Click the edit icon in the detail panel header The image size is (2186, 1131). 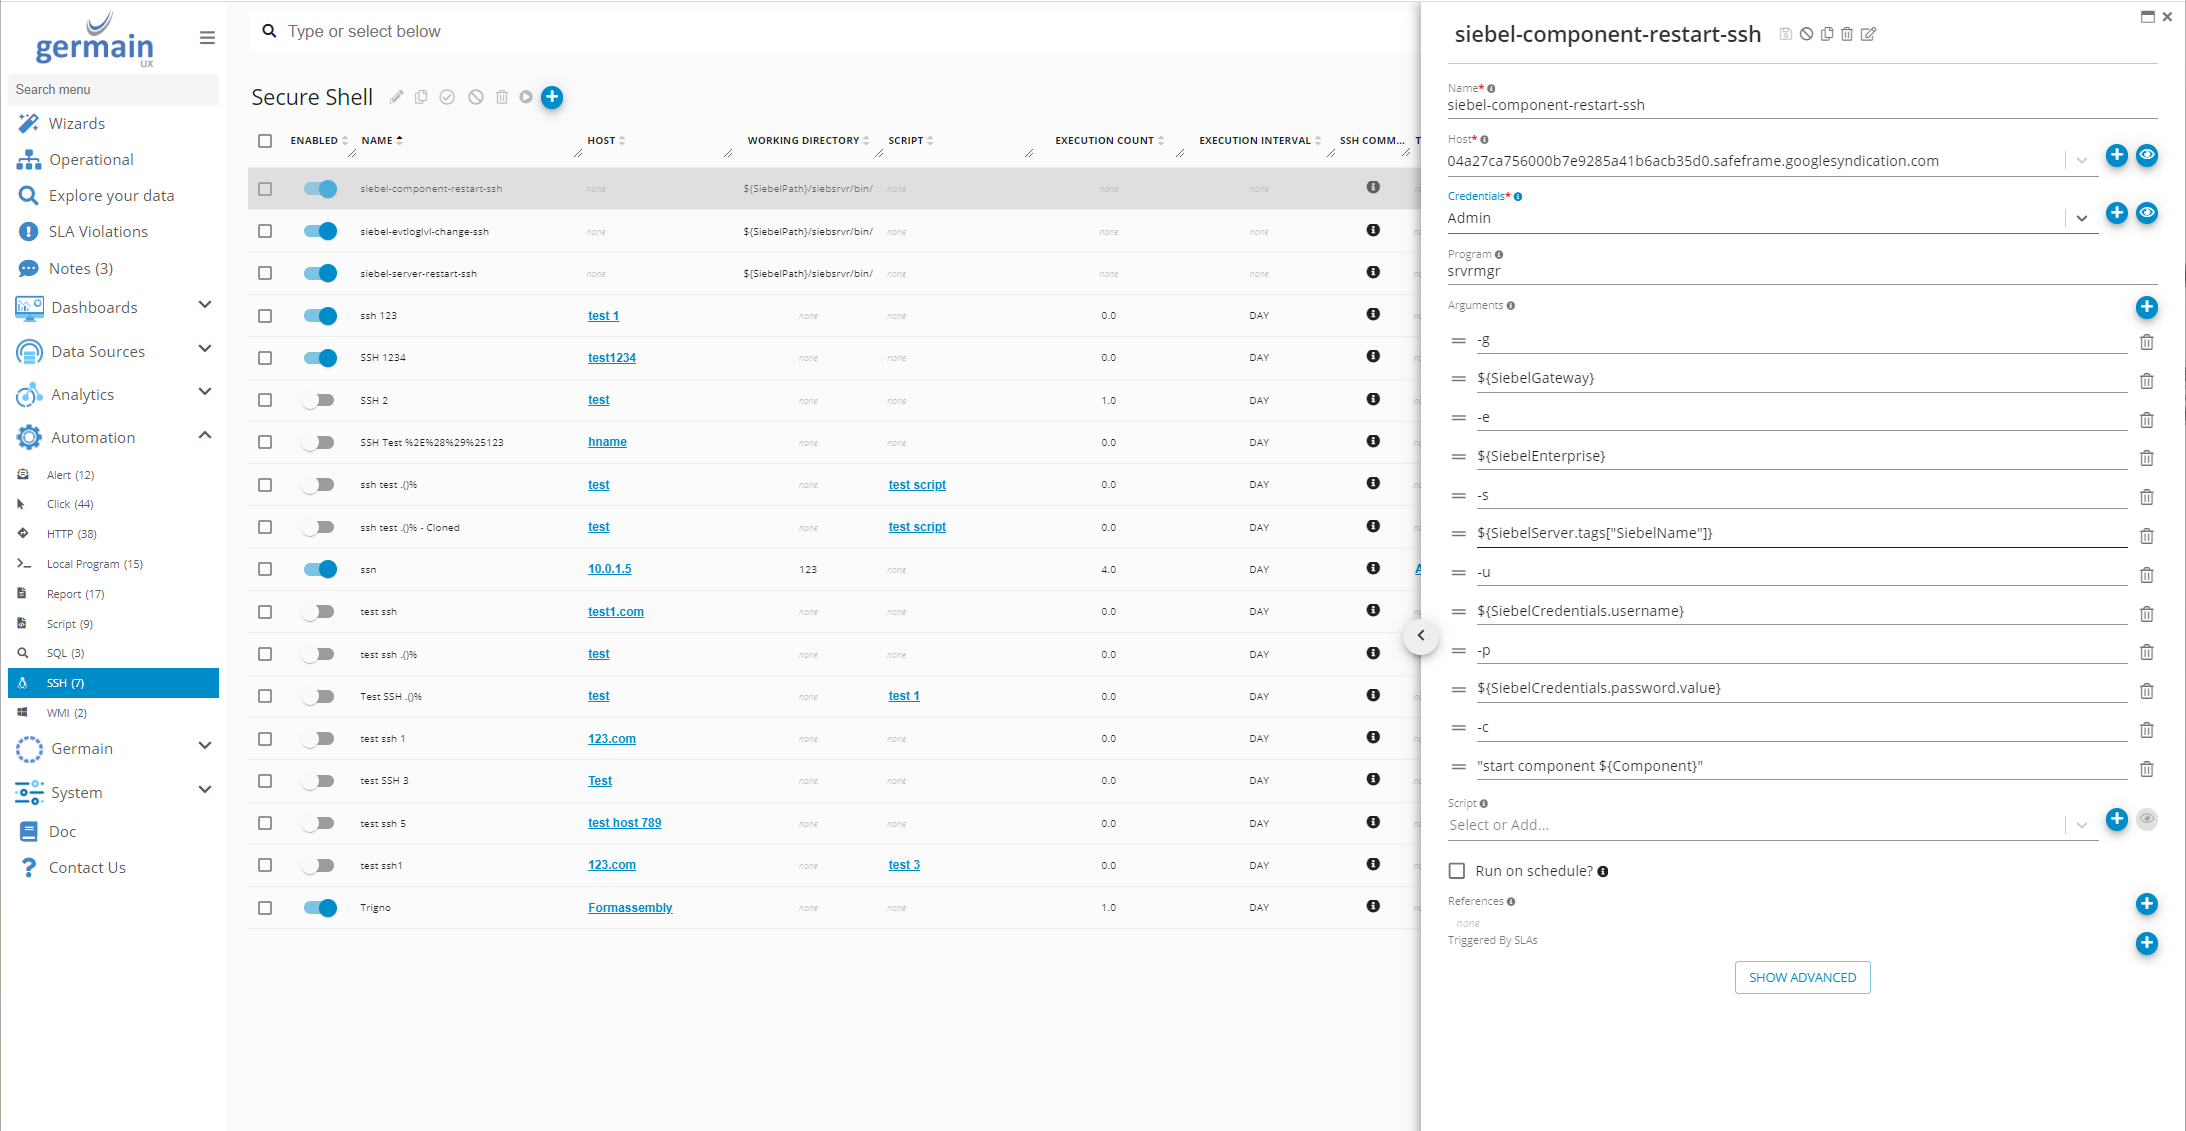point(1870,34)
